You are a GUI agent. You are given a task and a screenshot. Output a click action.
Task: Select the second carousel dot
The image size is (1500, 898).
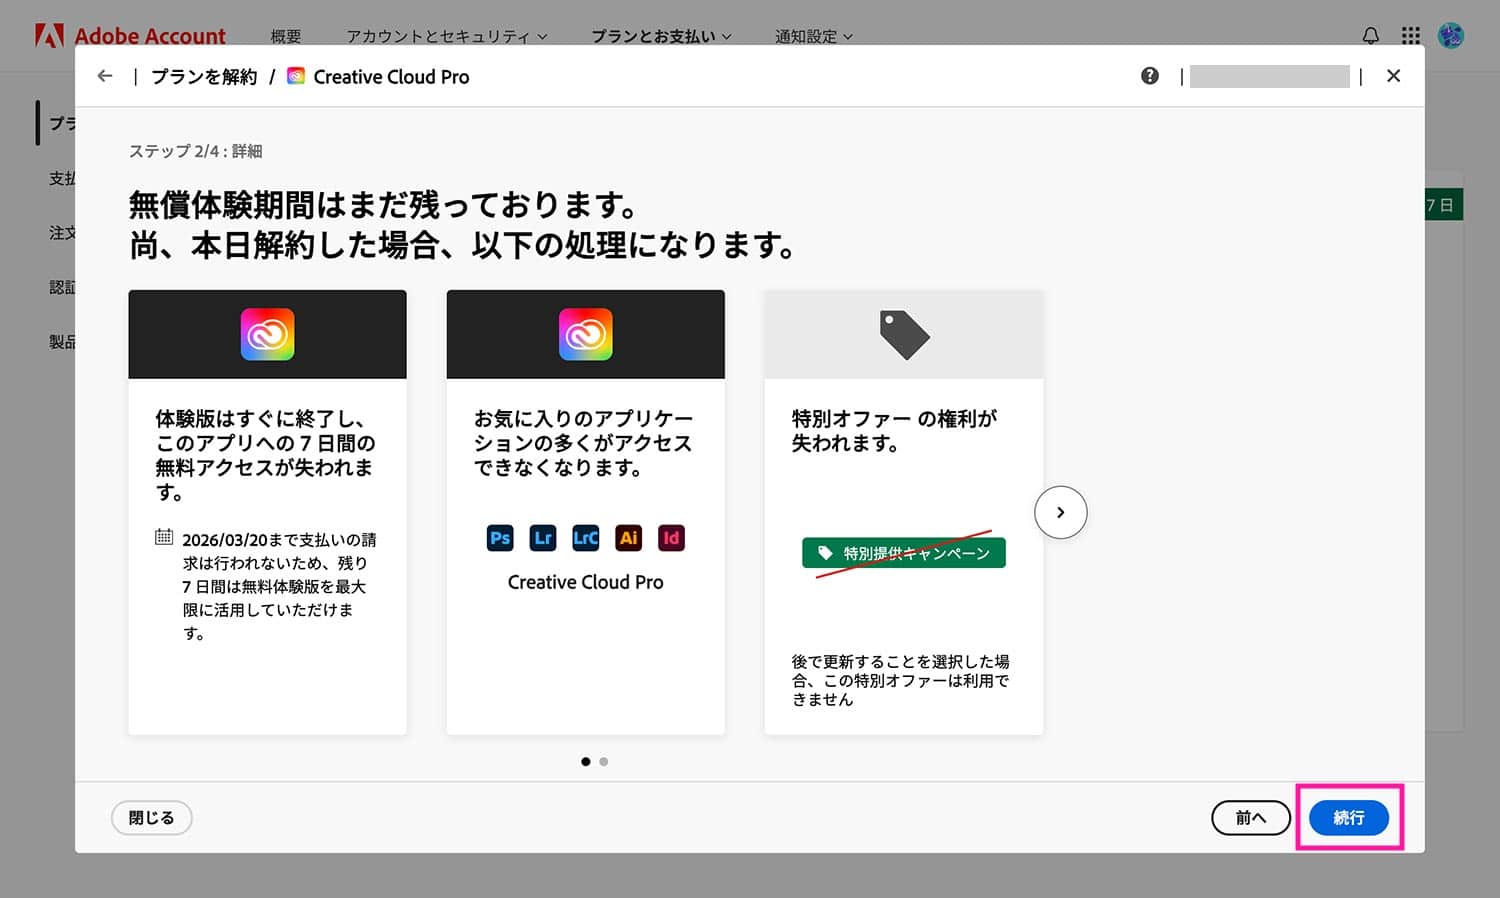603,761
